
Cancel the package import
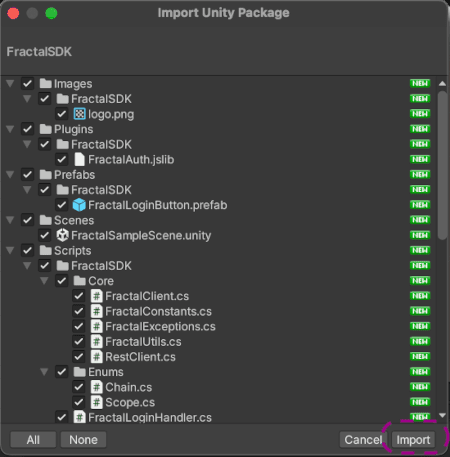363,440
